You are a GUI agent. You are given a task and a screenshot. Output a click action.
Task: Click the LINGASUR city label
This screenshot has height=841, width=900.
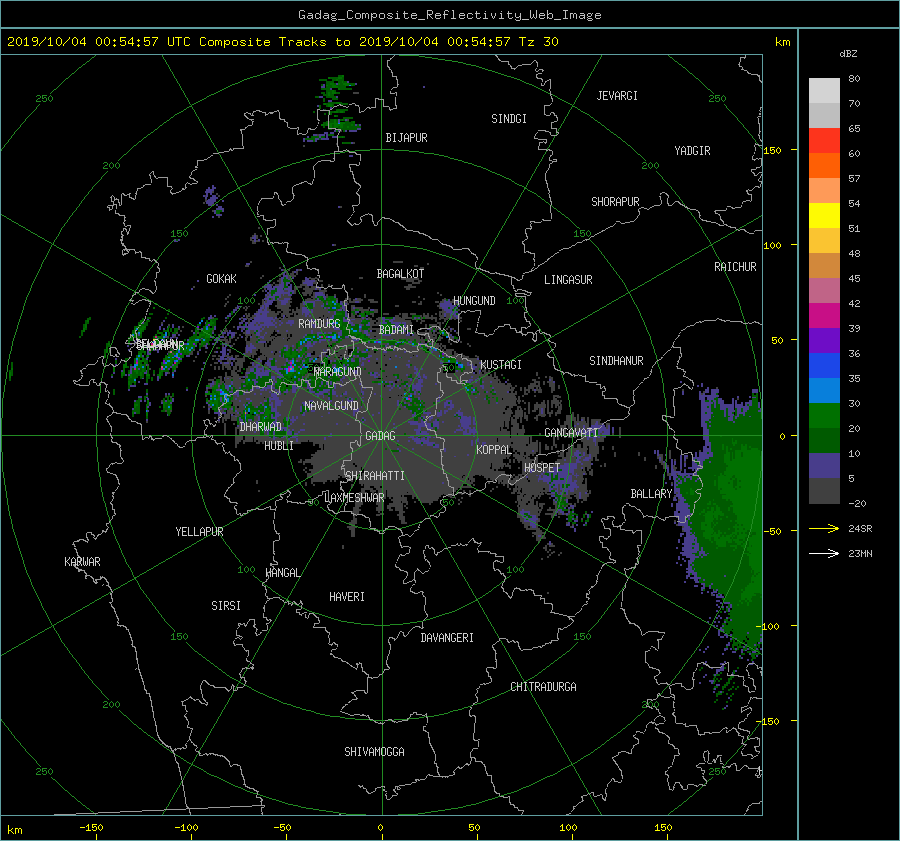coord(568,280)
